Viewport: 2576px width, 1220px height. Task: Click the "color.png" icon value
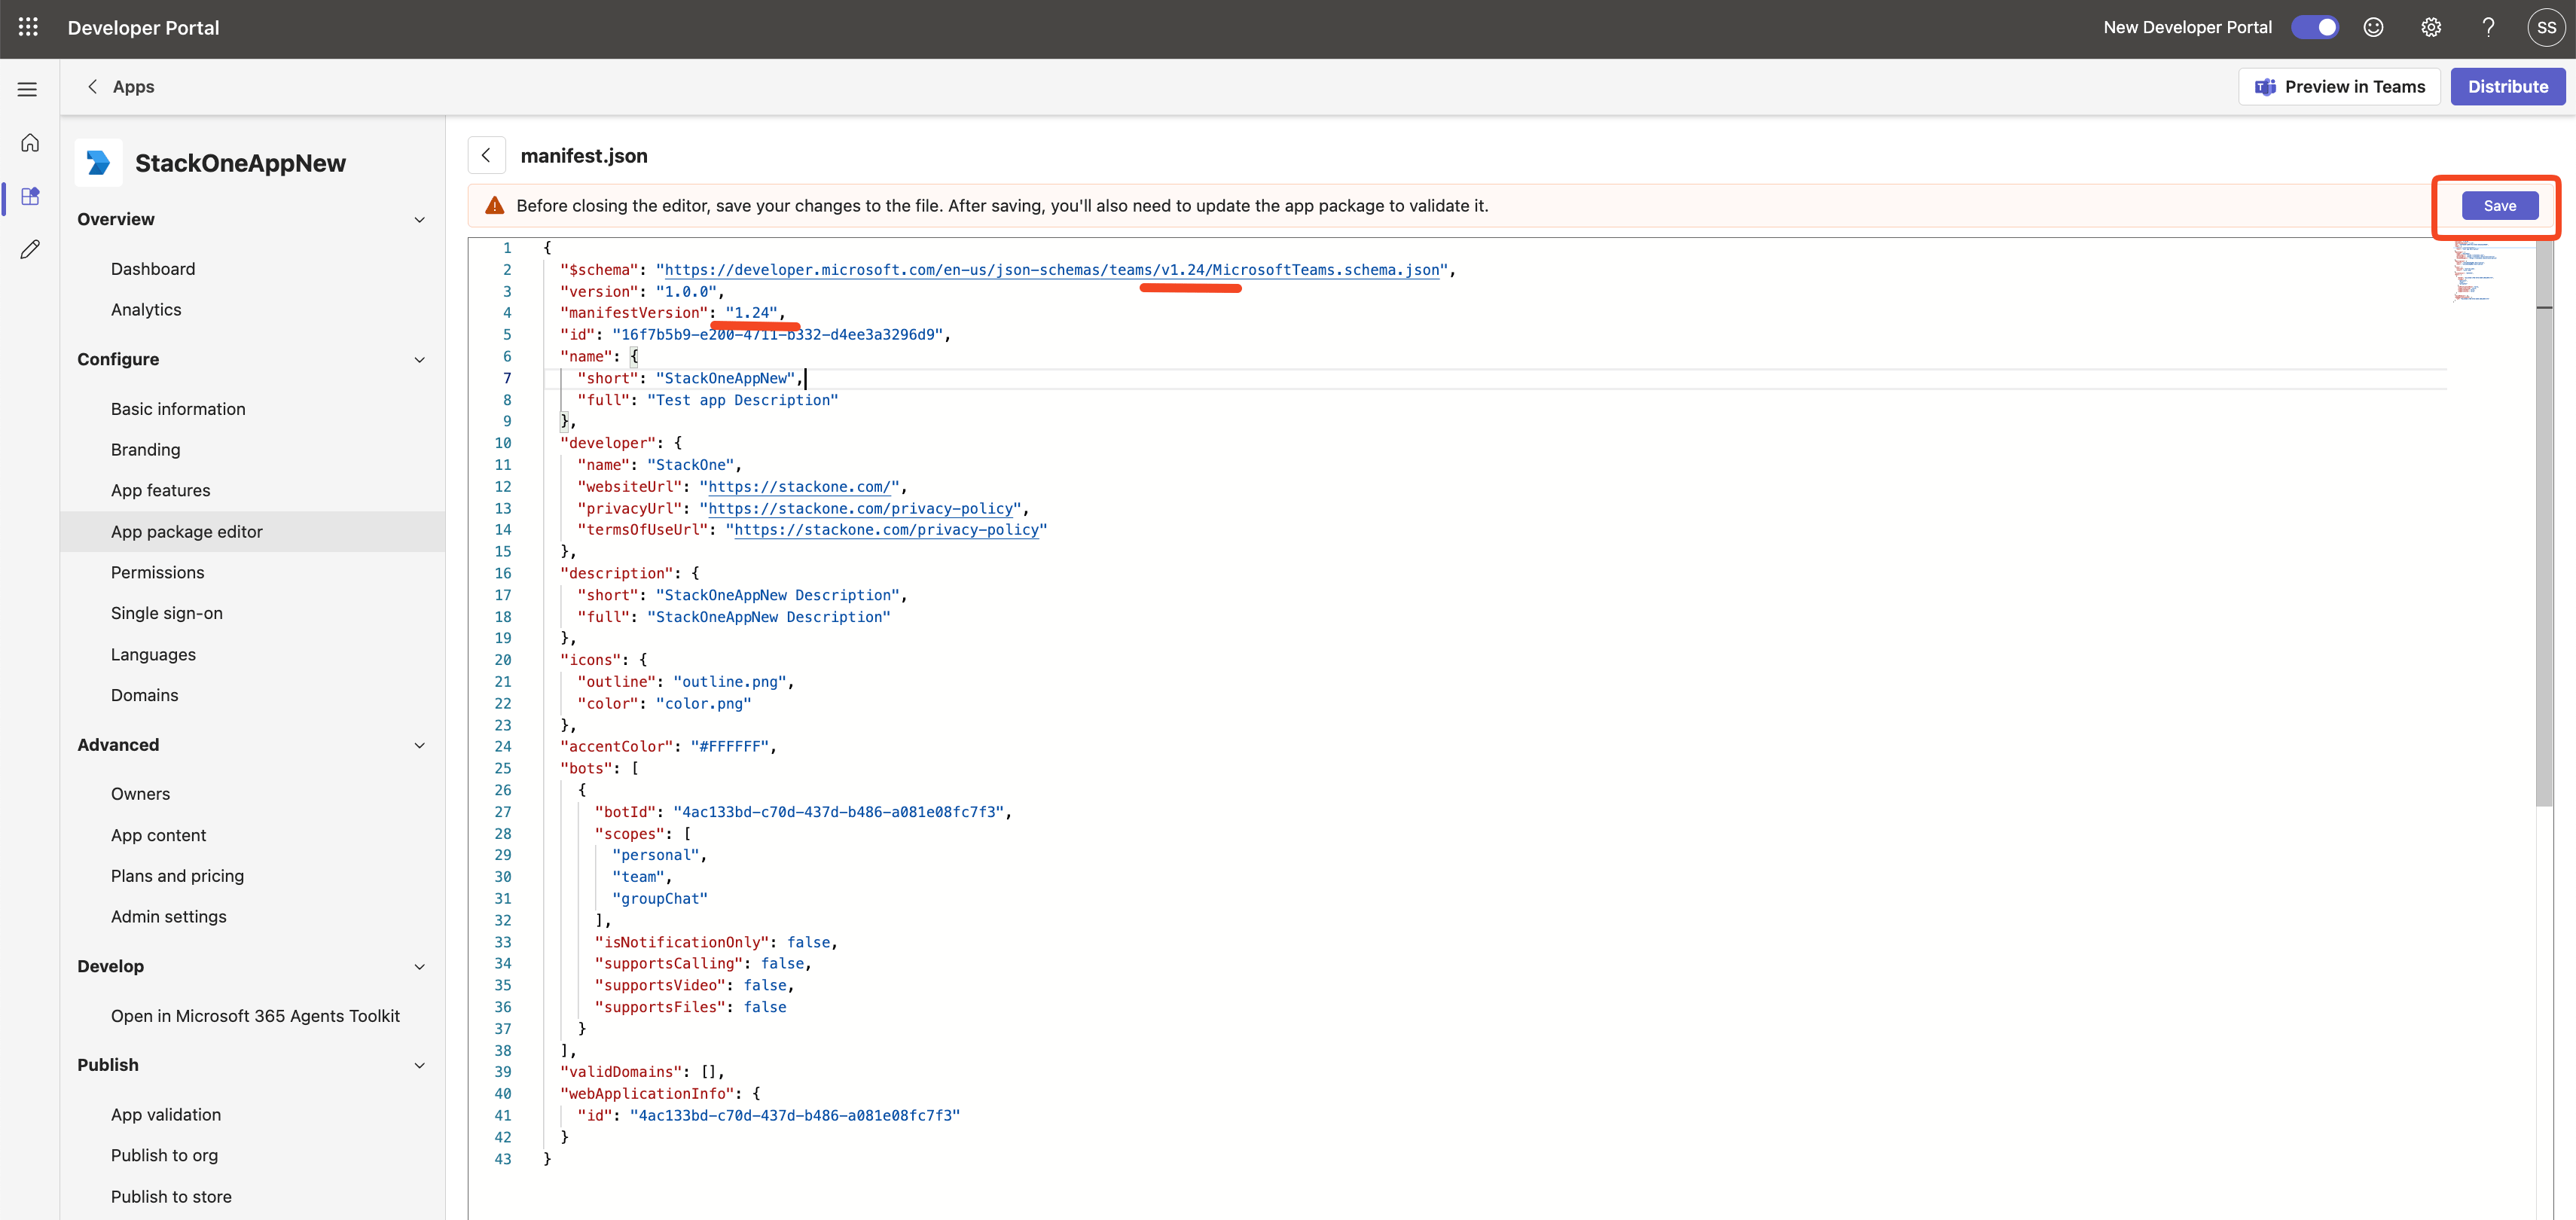(x=703, y=703)
